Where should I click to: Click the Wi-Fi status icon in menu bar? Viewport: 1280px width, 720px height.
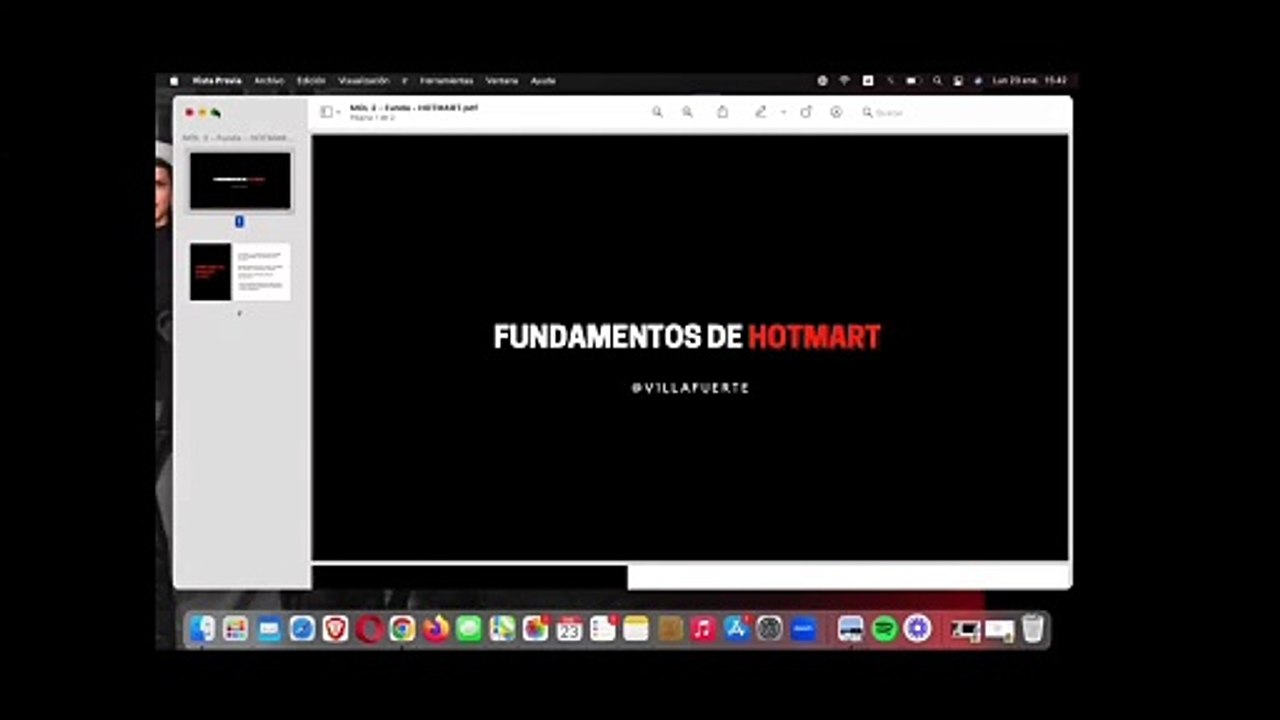click(845, 80)
